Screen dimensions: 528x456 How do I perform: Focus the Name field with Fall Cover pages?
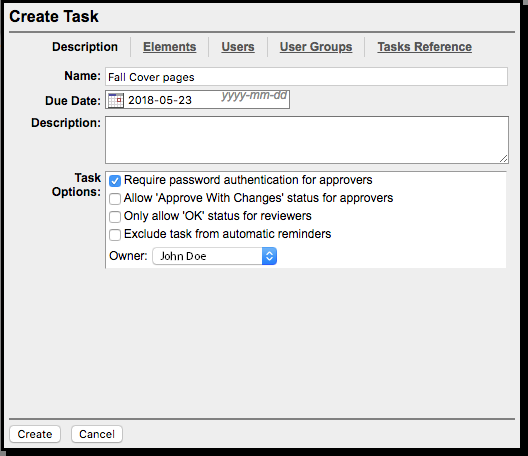[x=306, y=77]
